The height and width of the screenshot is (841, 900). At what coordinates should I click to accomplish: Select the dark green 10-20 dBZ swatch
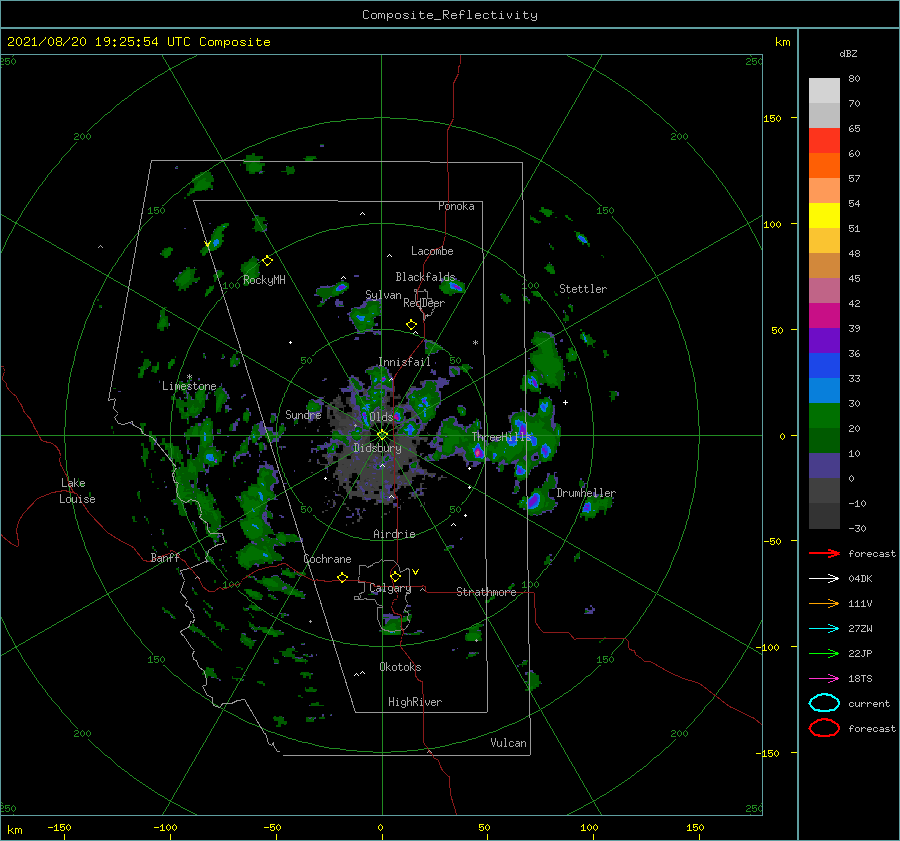[x=824, y=441]
